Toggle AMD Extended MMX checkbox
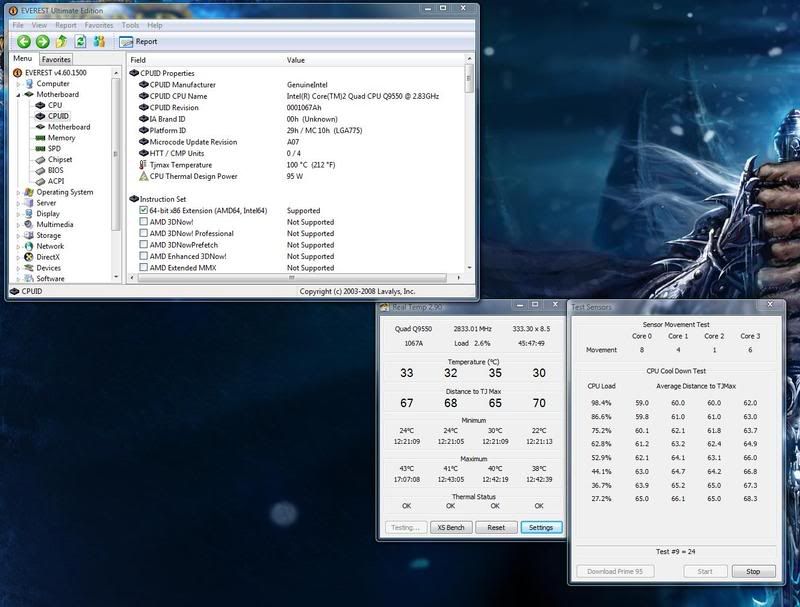Screen dimensions: 800x607 pos(143,267)
